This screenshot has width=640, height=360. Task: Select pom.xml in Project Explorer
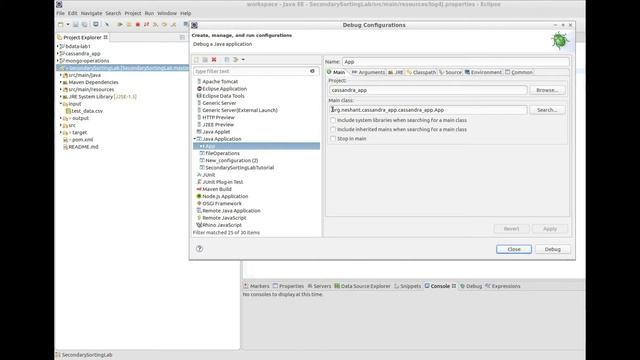82,140
